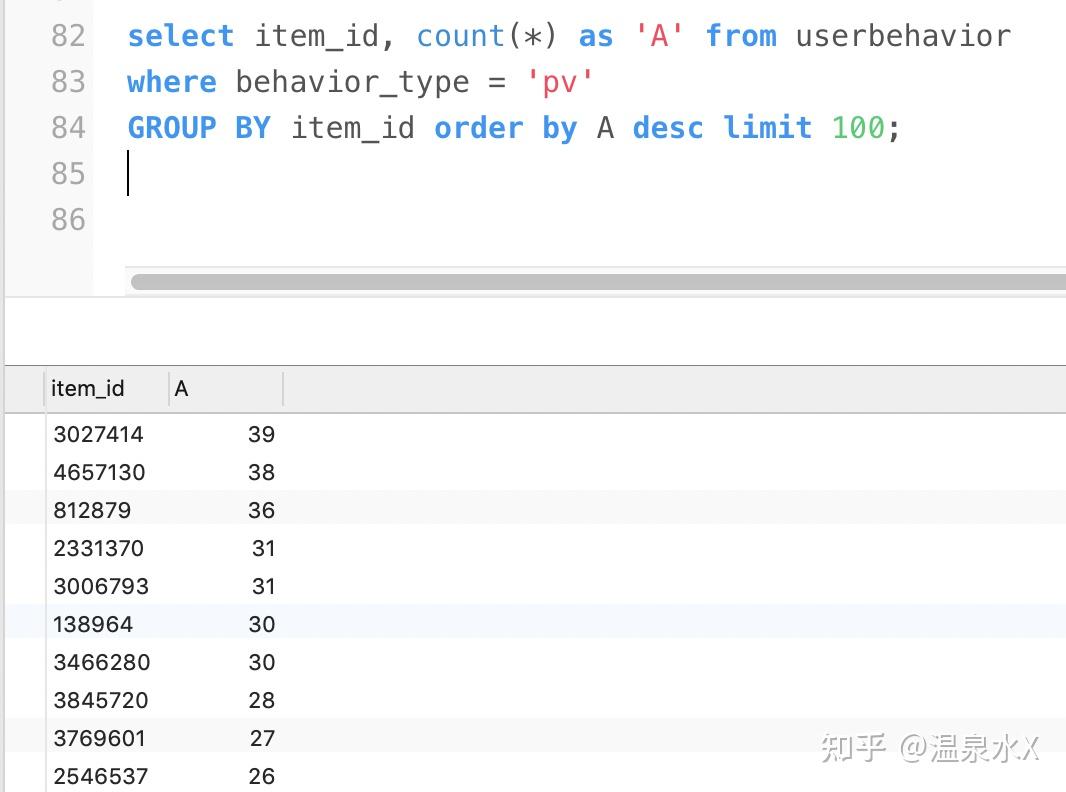
Task: Click the item_id column header
Action: click(x=88, y=388)
